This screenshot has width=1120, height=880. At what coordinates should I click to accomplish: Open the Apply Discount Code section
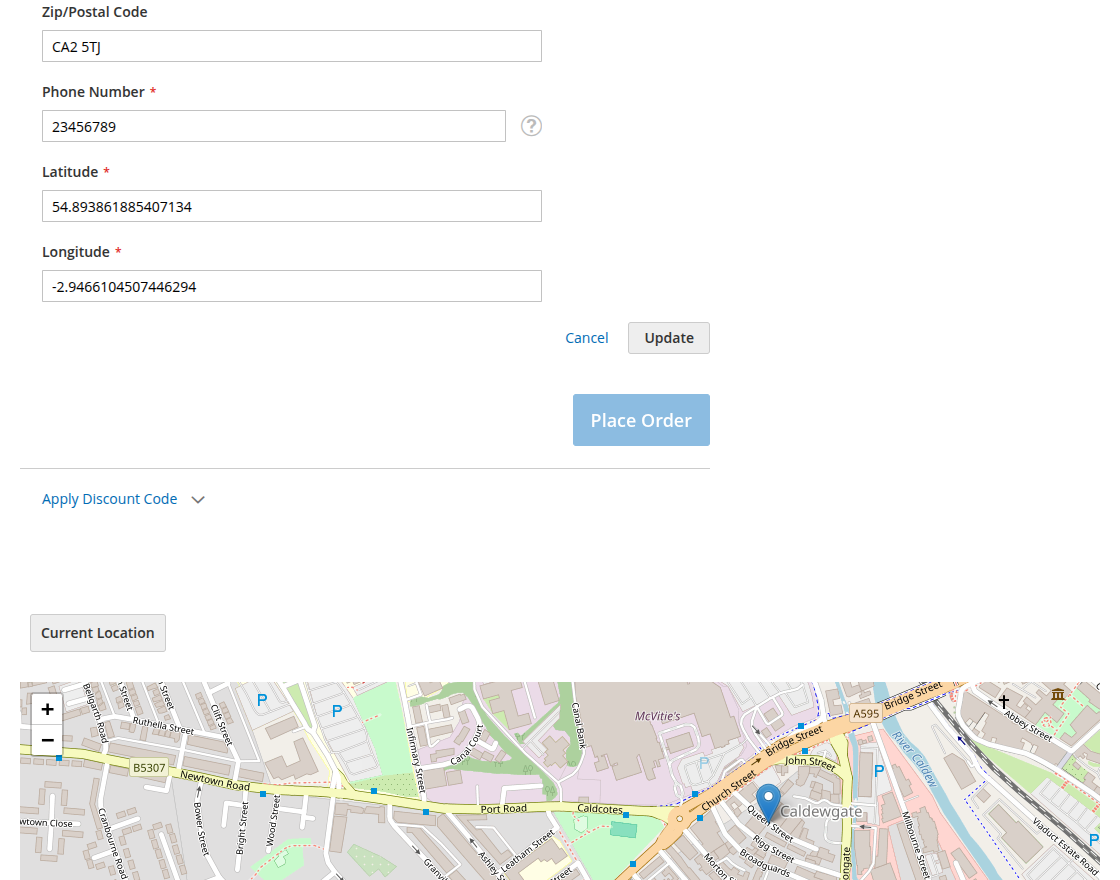click(109, 499)
